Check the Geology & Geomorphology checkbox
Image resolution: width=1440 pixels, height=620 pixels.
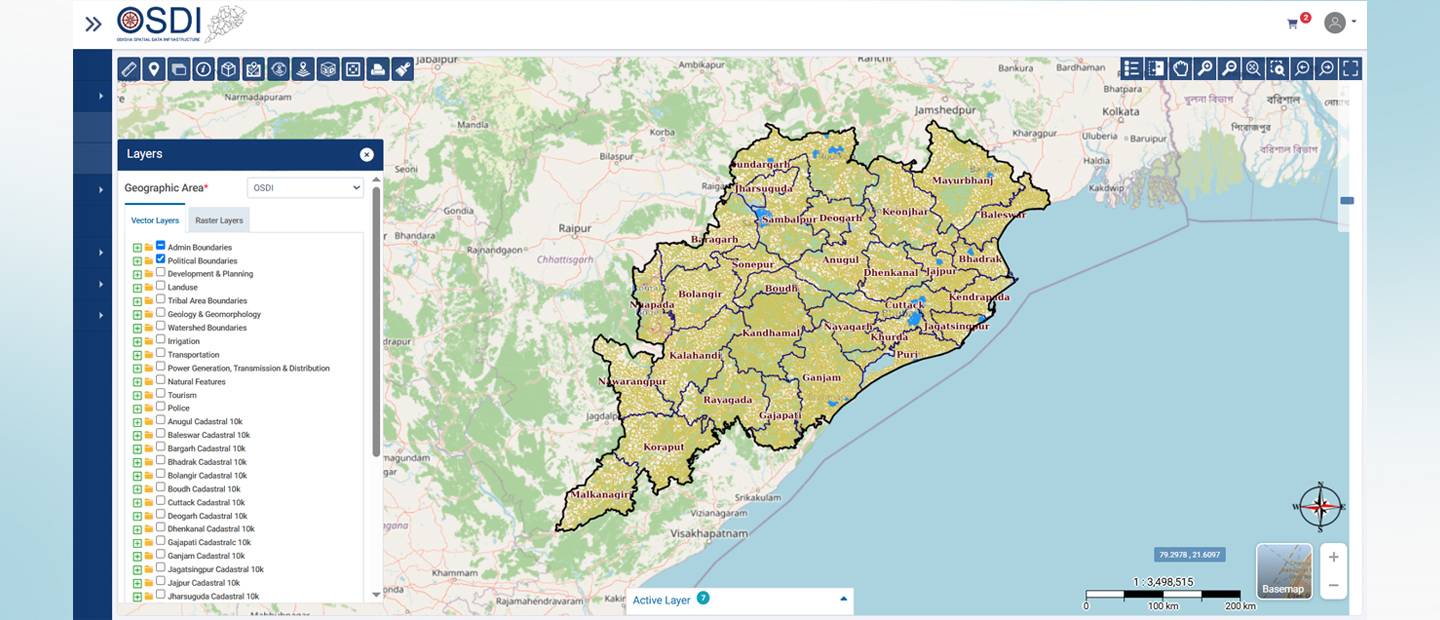[160, 313]
